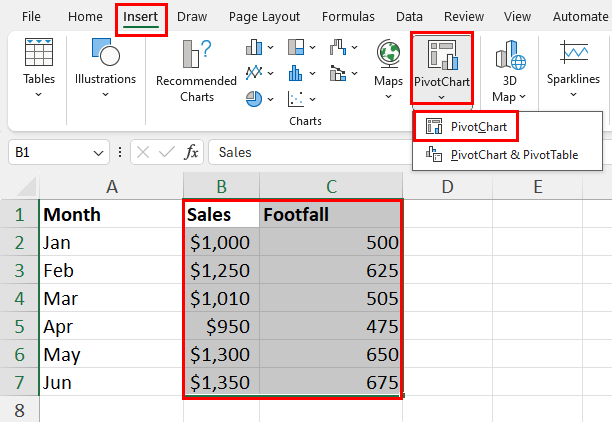612x422 pixels.
Task: Expand the hierarchy chart dropdown arrow
Action: (312, 48)
